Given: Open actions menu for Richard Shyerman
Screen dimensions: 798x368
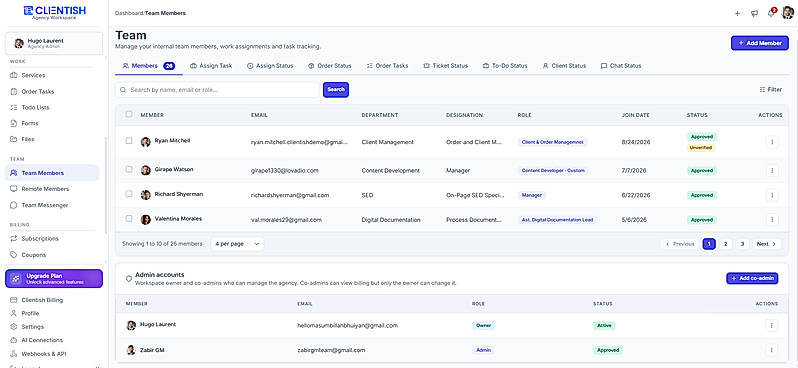Looking at the screenshot, I should [x=772, y=195].
